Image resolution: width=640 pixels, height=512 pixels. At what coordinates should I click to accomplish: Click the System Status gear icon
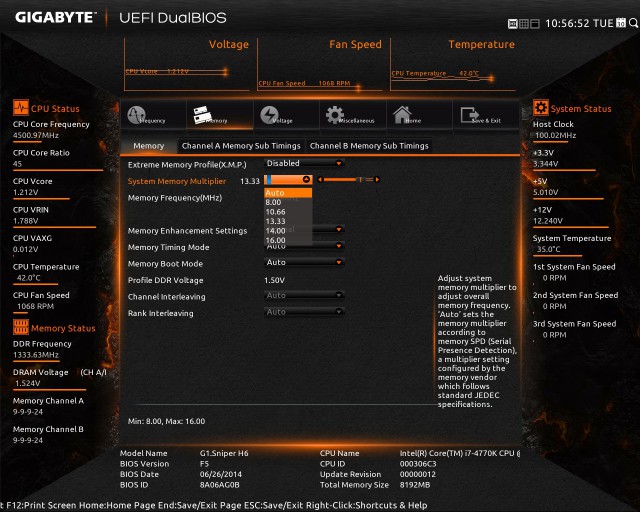tap(541, 108)
